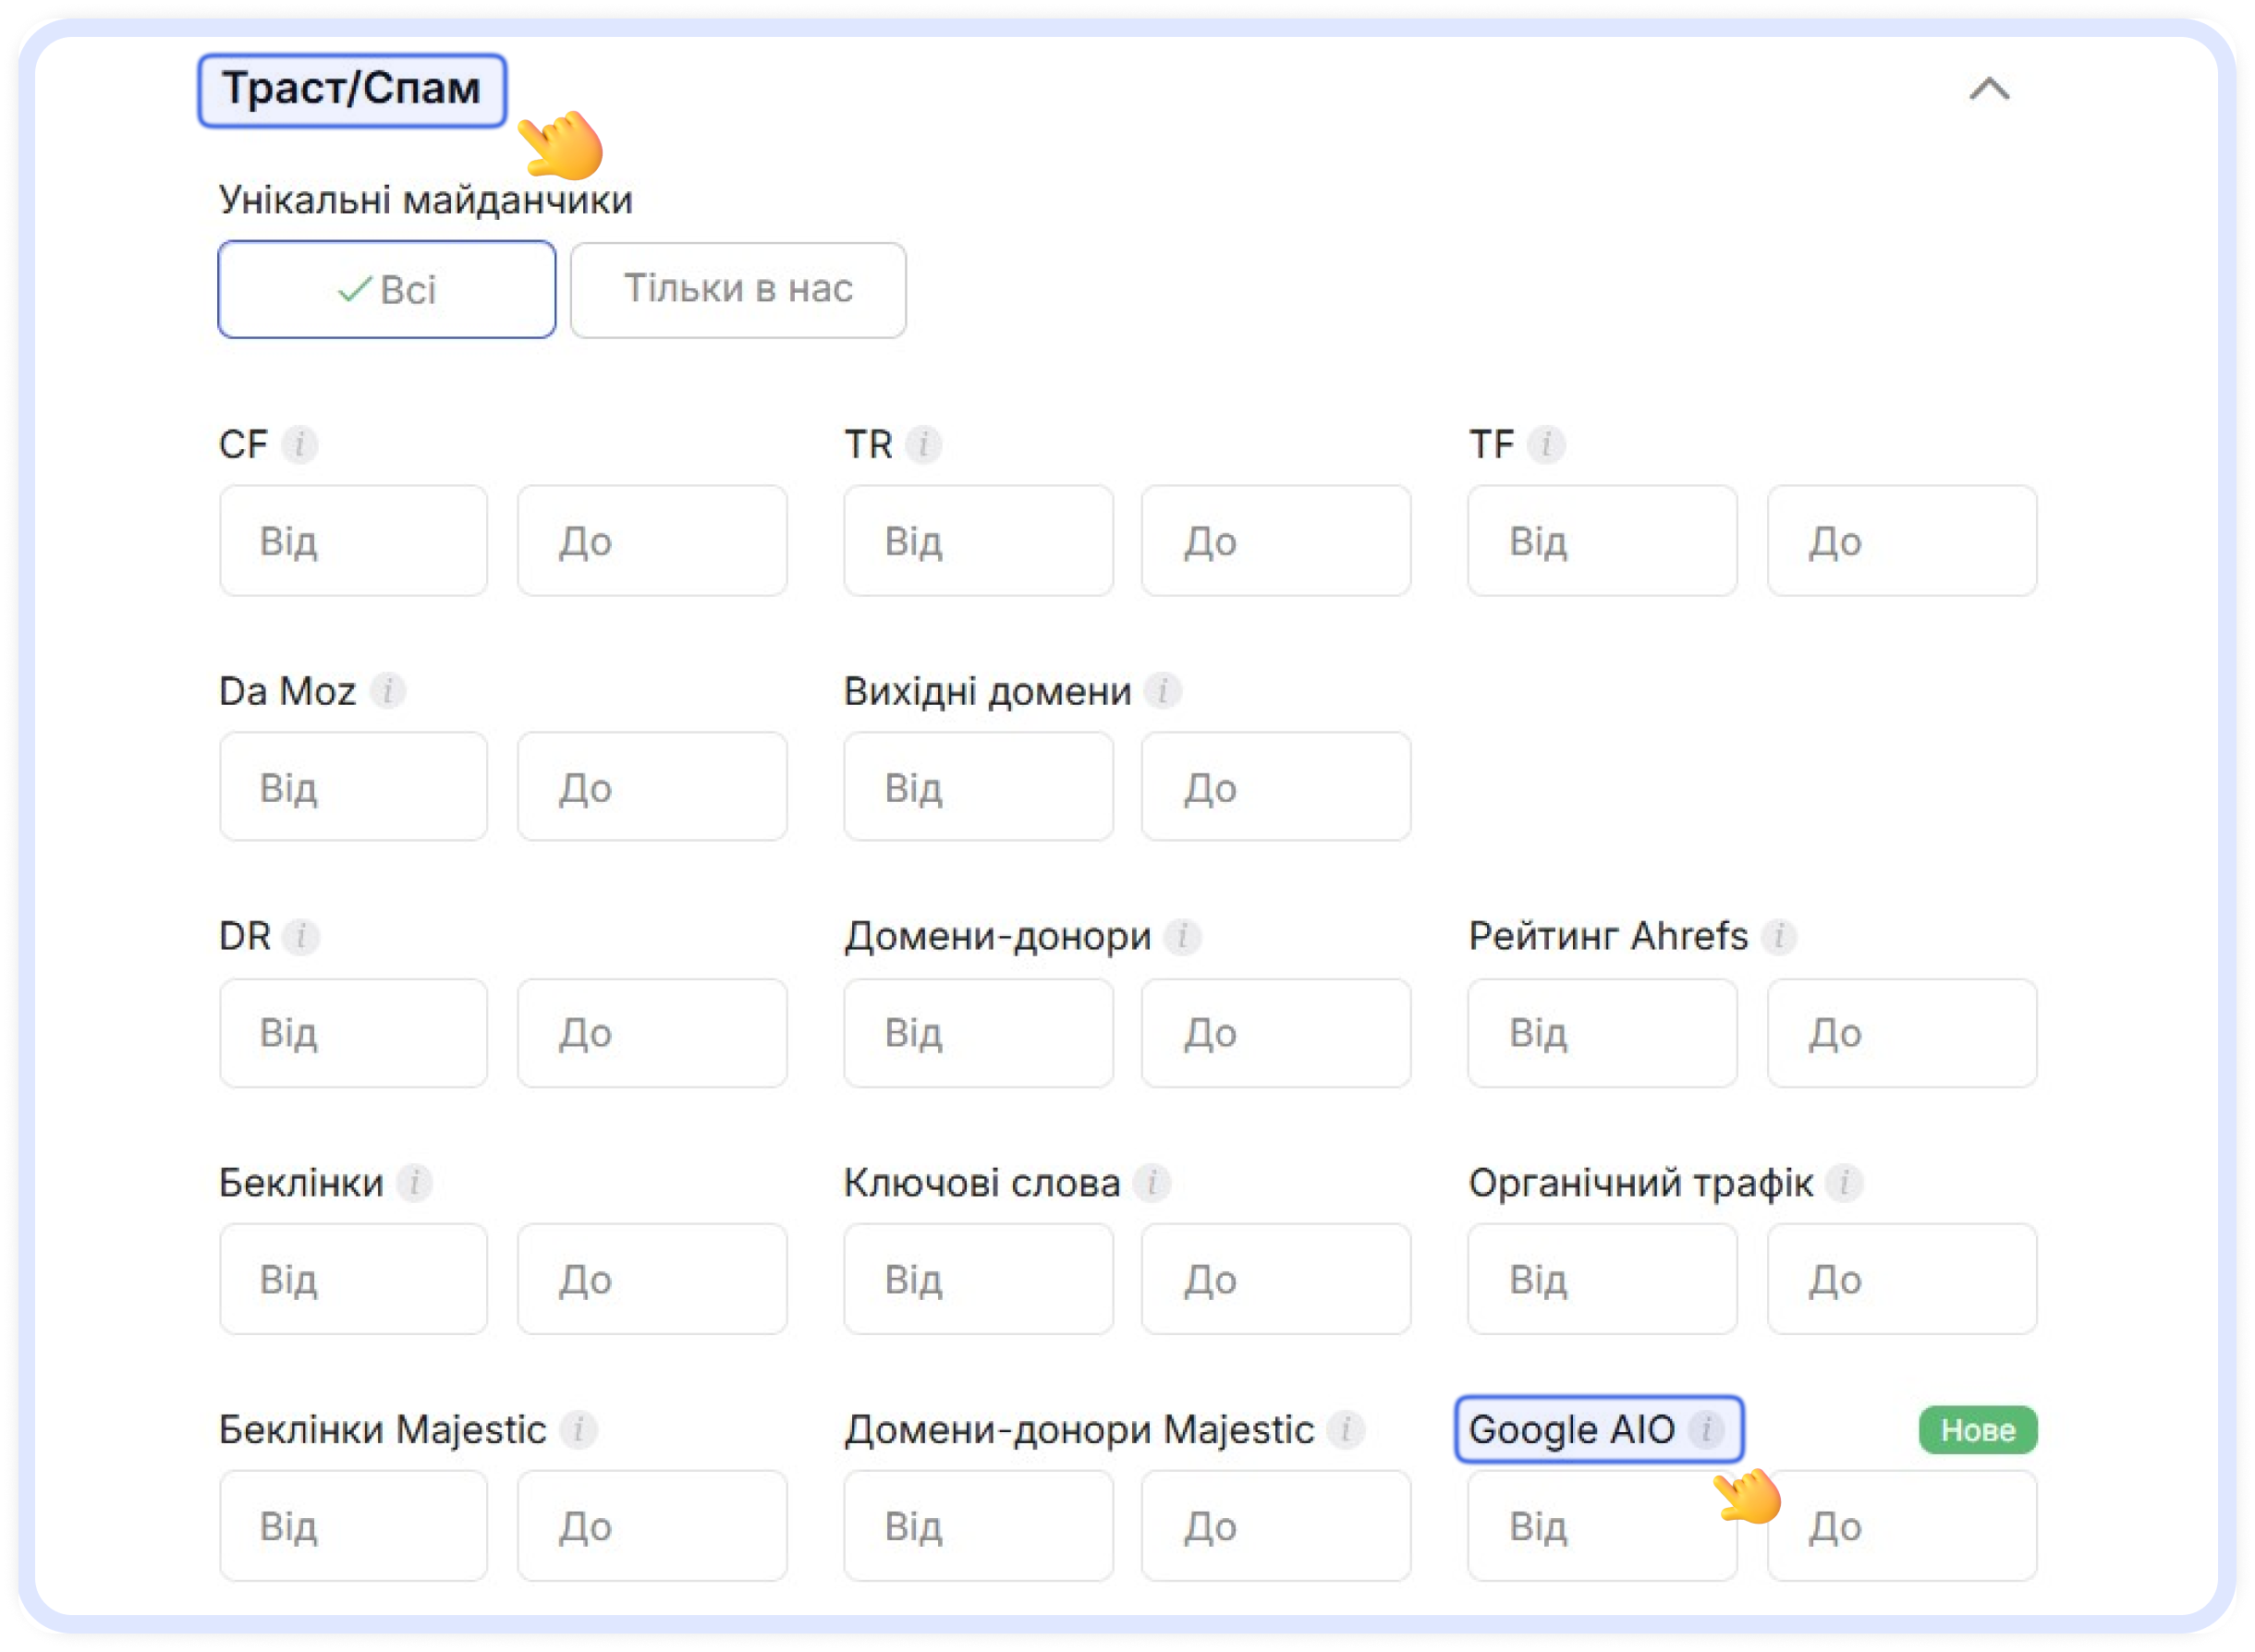2255x1652 pixels.
Task: Click the Траст/Спам section header
Action: tap(352, 90)
